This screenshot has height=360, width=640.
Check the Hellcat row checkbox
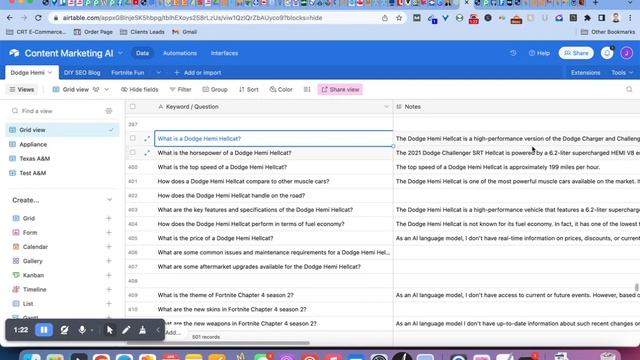133,138
